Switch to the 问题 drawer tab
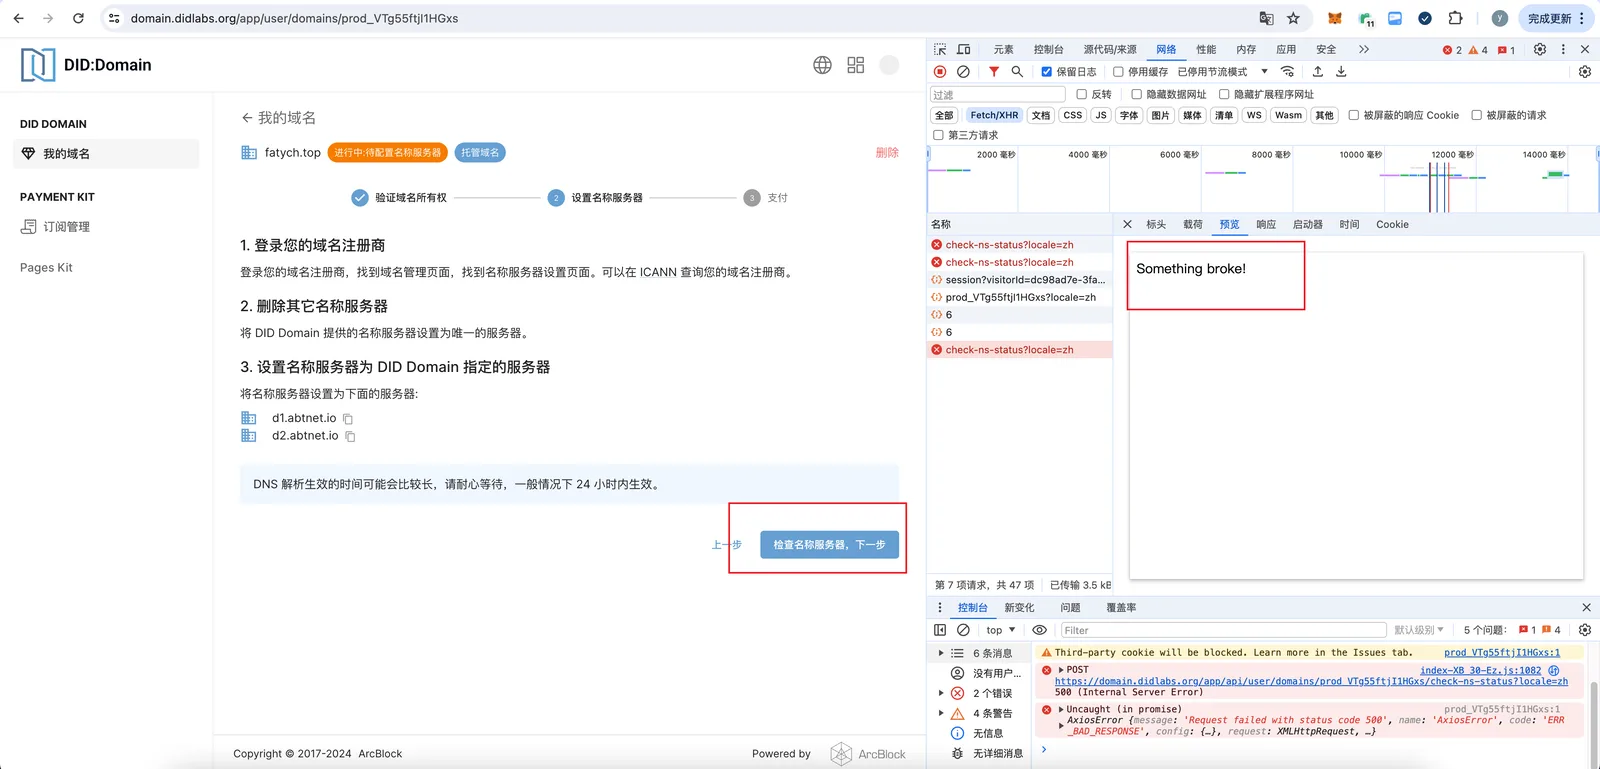 1070,608
